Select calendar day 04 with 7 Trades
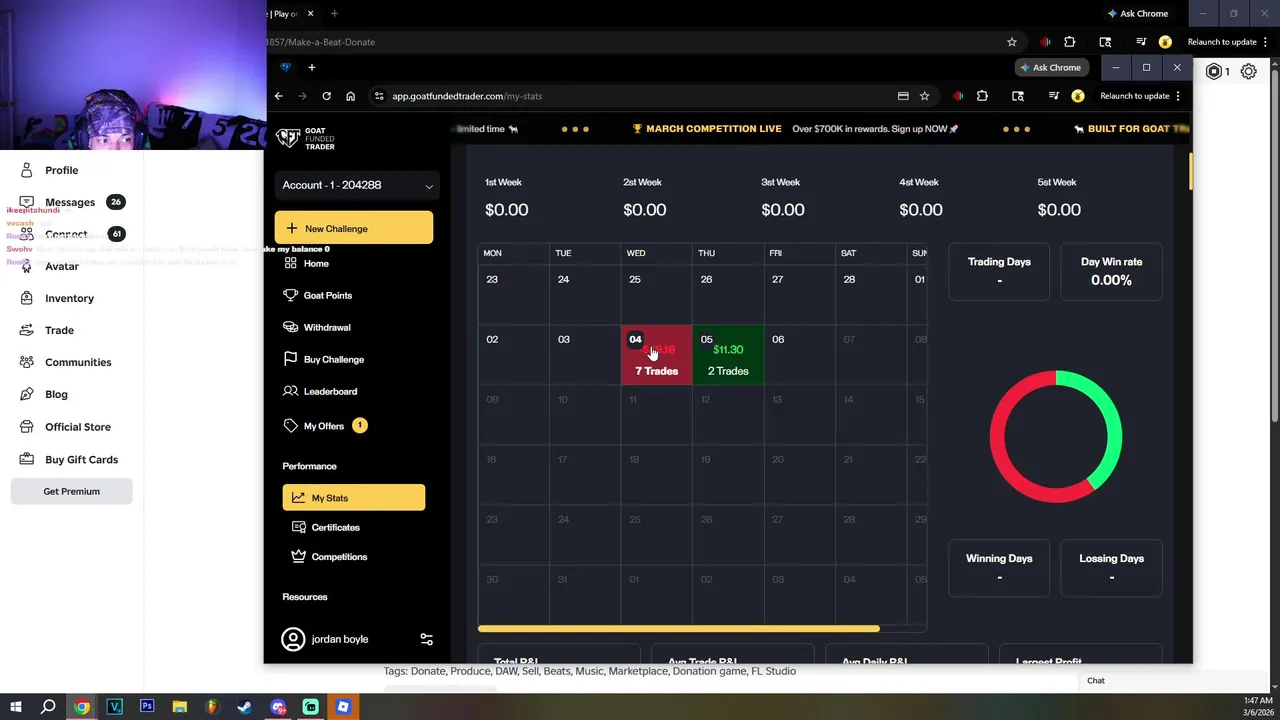This screenshot has width=1280, height=720. 656,355
